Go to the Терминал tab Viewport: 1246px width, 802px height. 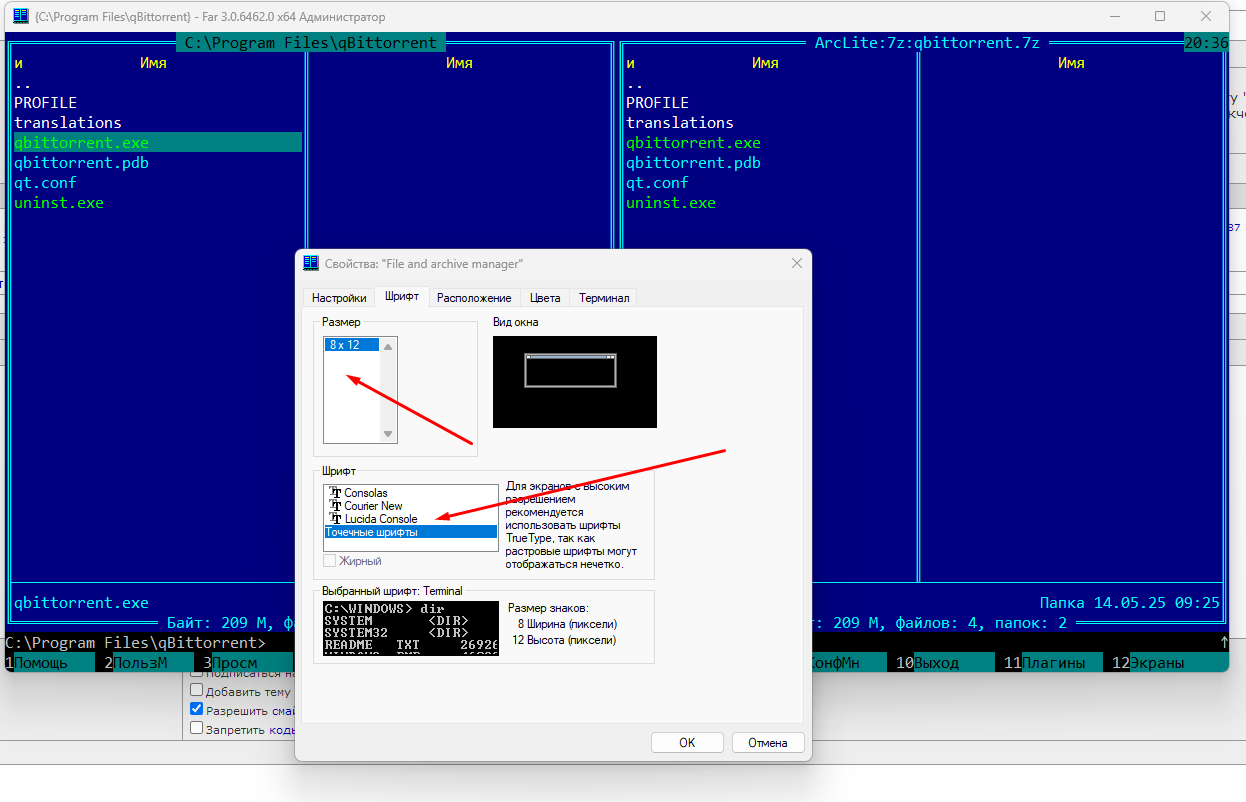tap(604, 298)
